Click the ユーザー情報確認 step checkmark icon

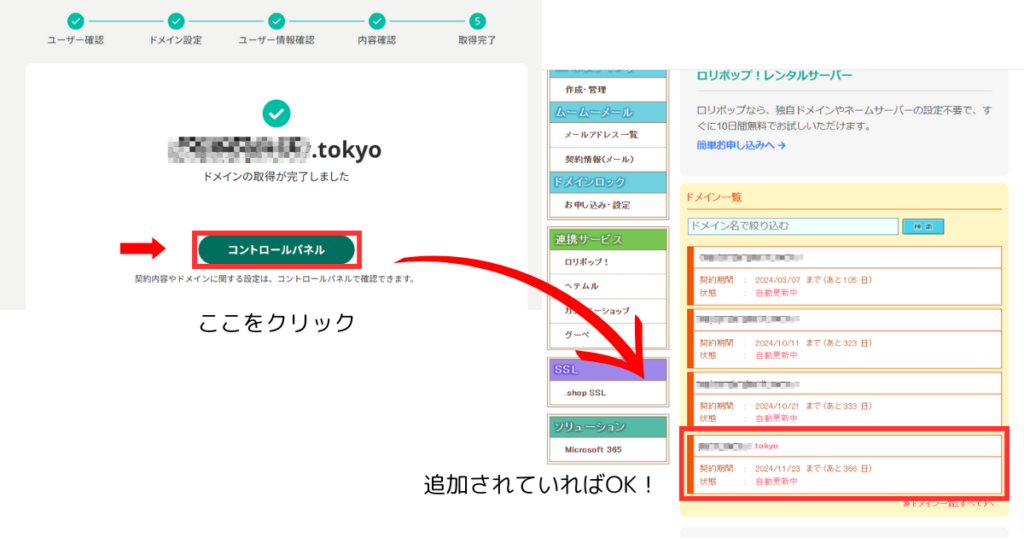(277, 21)
